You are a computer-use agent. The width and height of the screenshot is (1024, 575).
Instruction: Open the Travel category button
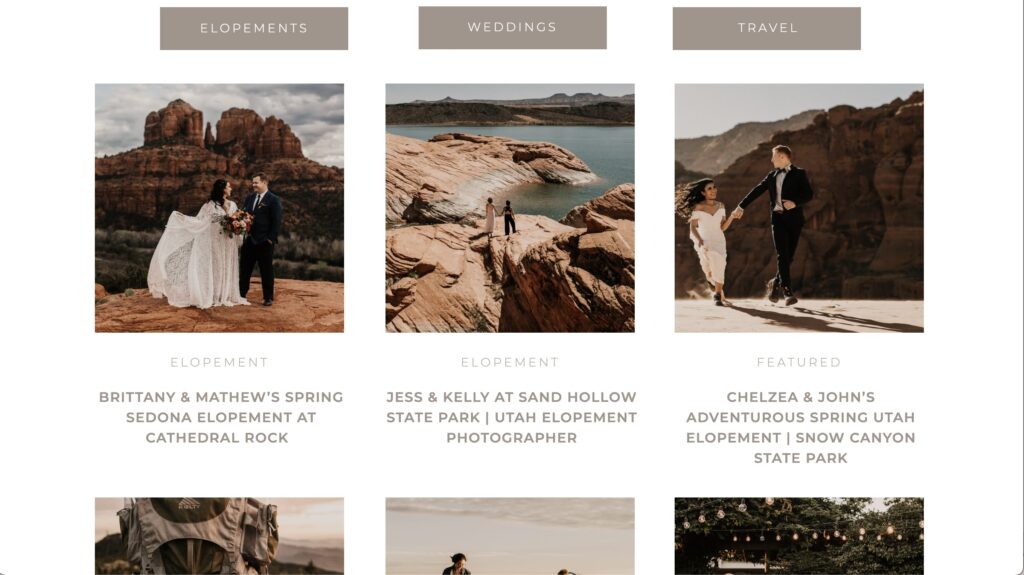(767, 28)
